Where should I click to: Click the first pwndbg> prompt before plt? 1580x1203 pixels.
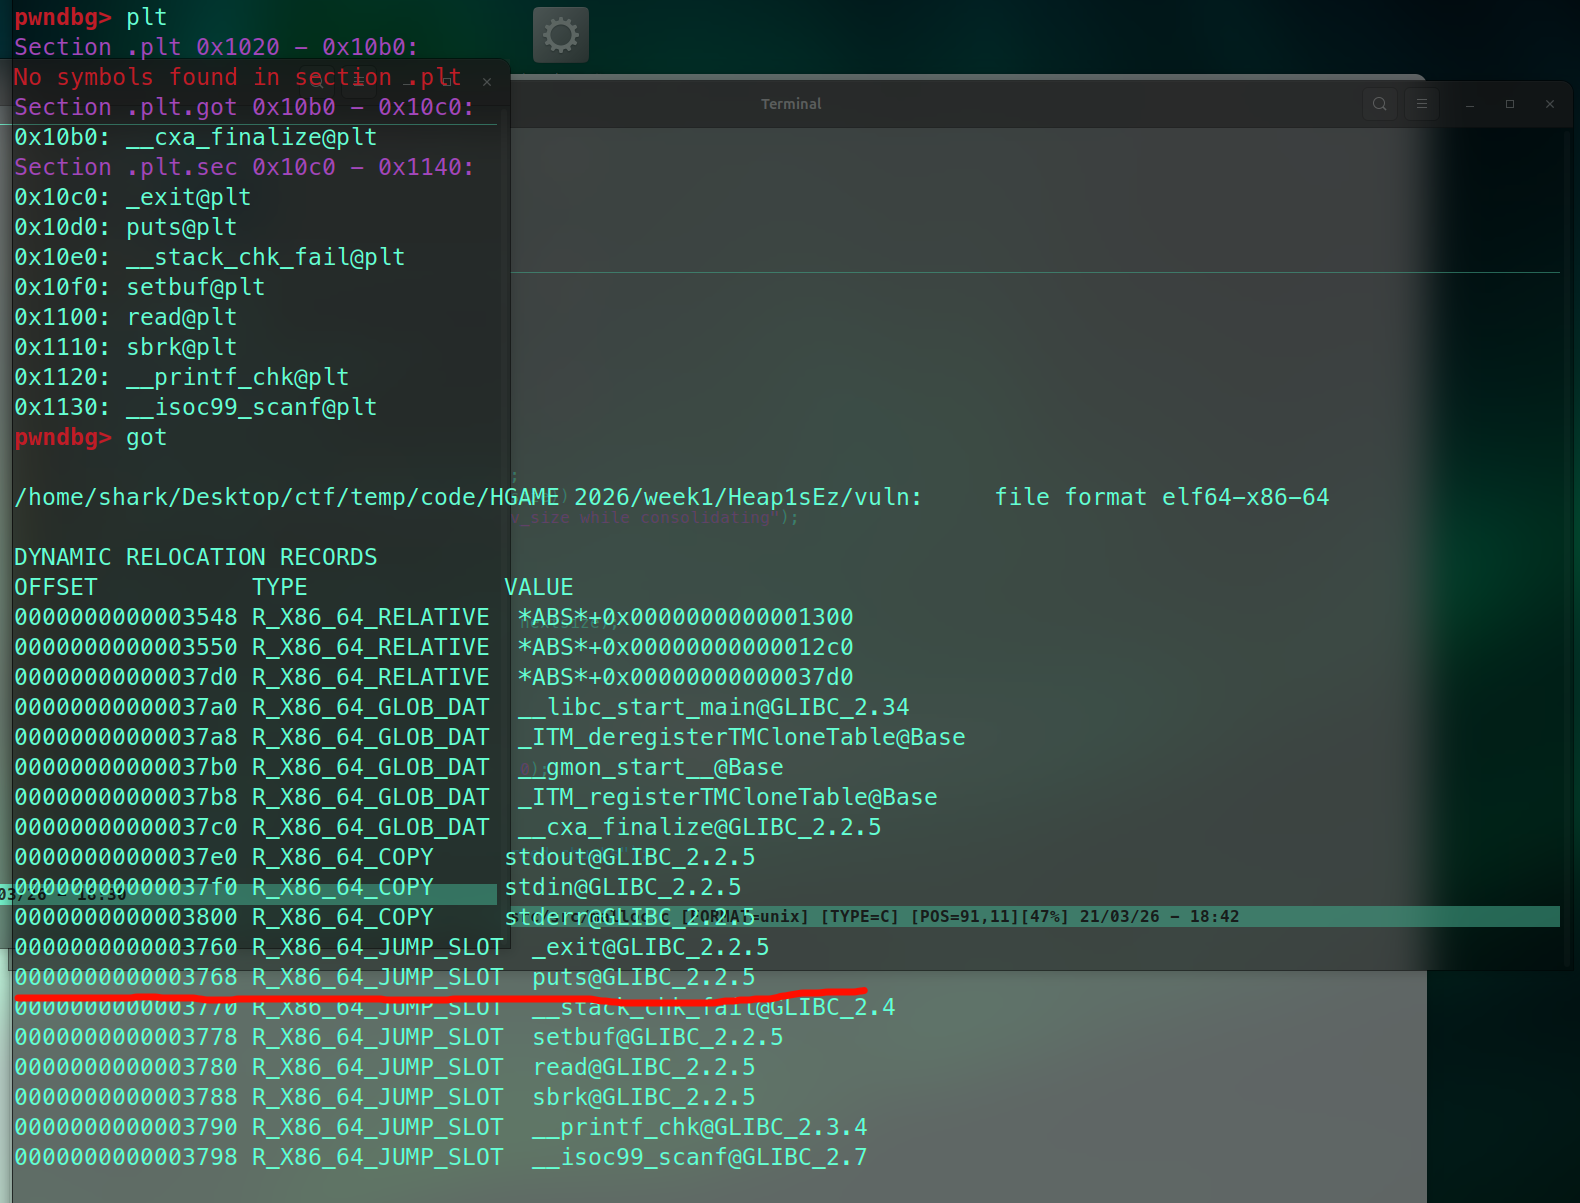pyautogui.click(x=63, y=17)
